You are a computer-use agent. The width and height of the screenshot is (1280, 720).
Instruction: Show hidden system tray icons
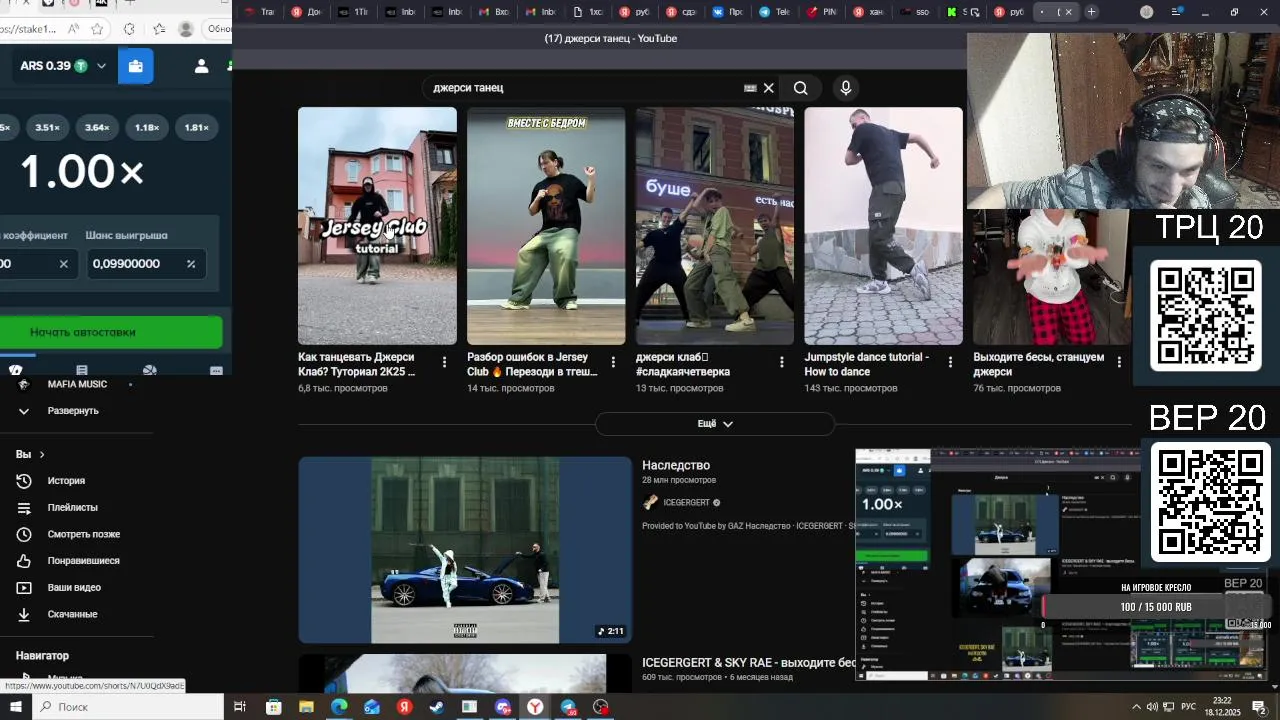[1136, 707]
